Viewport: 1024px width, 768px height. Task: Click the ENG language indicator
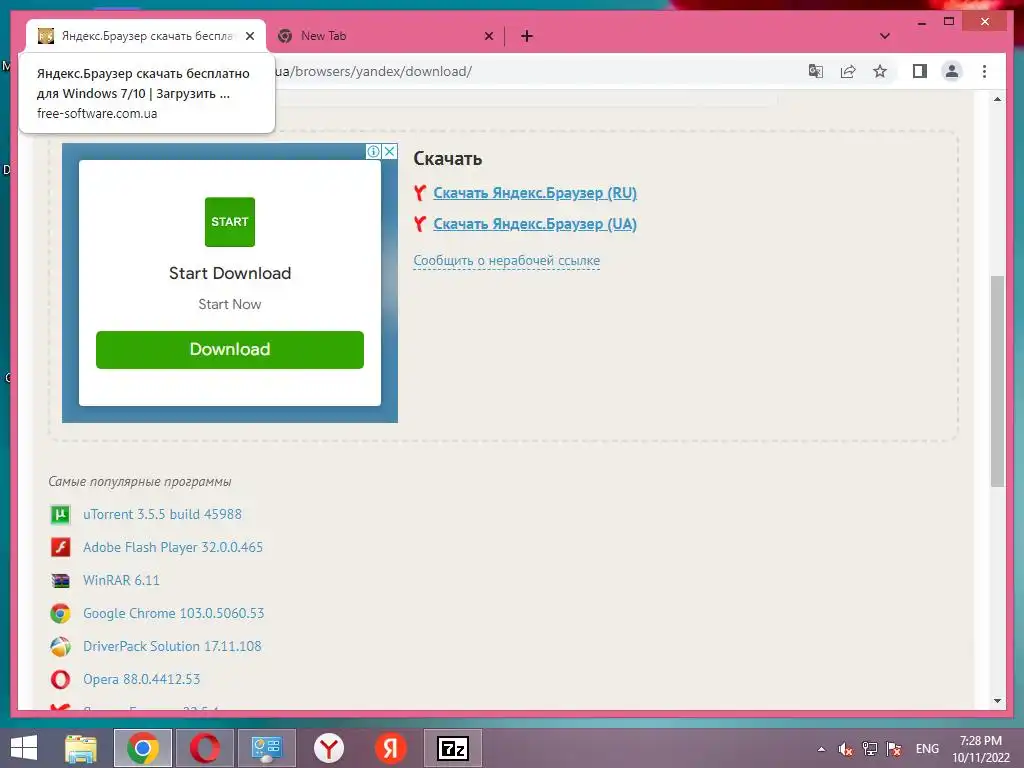click(927, 749)
